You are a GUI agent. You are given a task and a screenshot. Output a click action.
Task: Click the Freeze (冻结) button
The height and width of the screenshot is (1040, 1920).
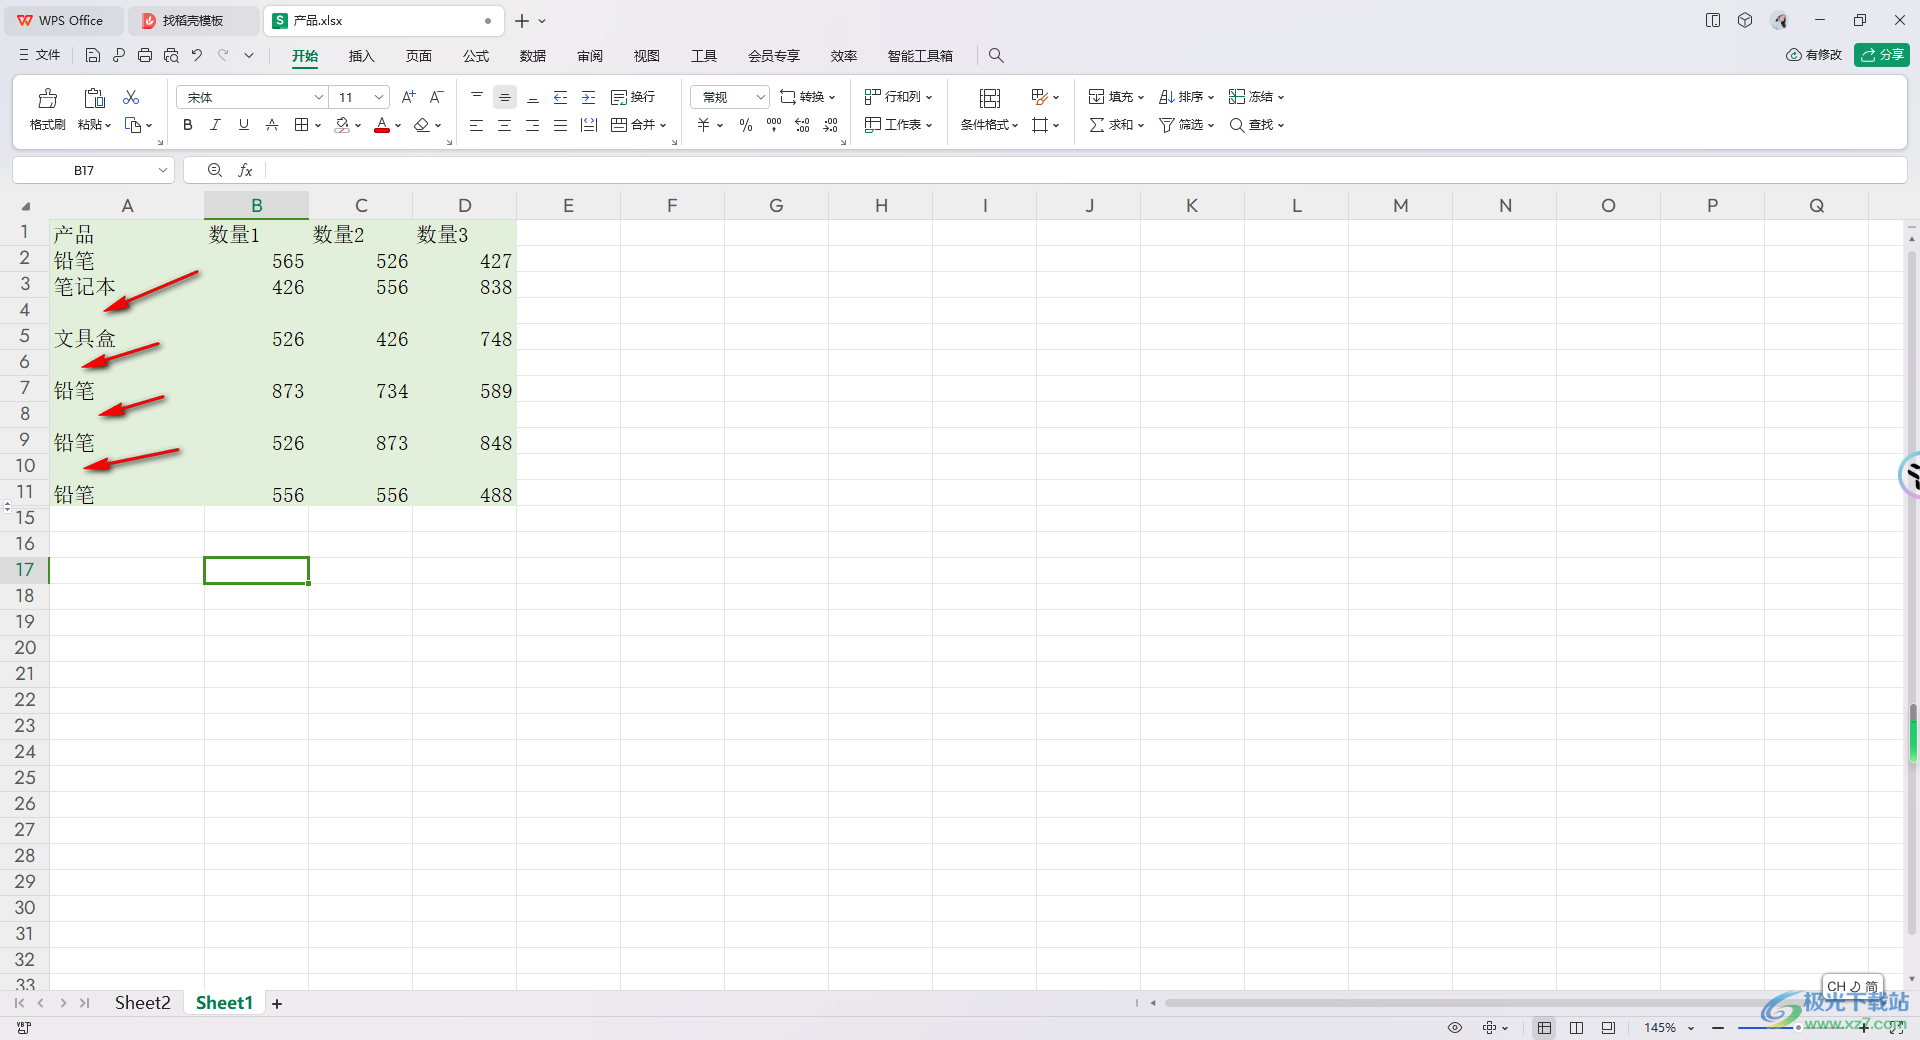(1256, 97)
